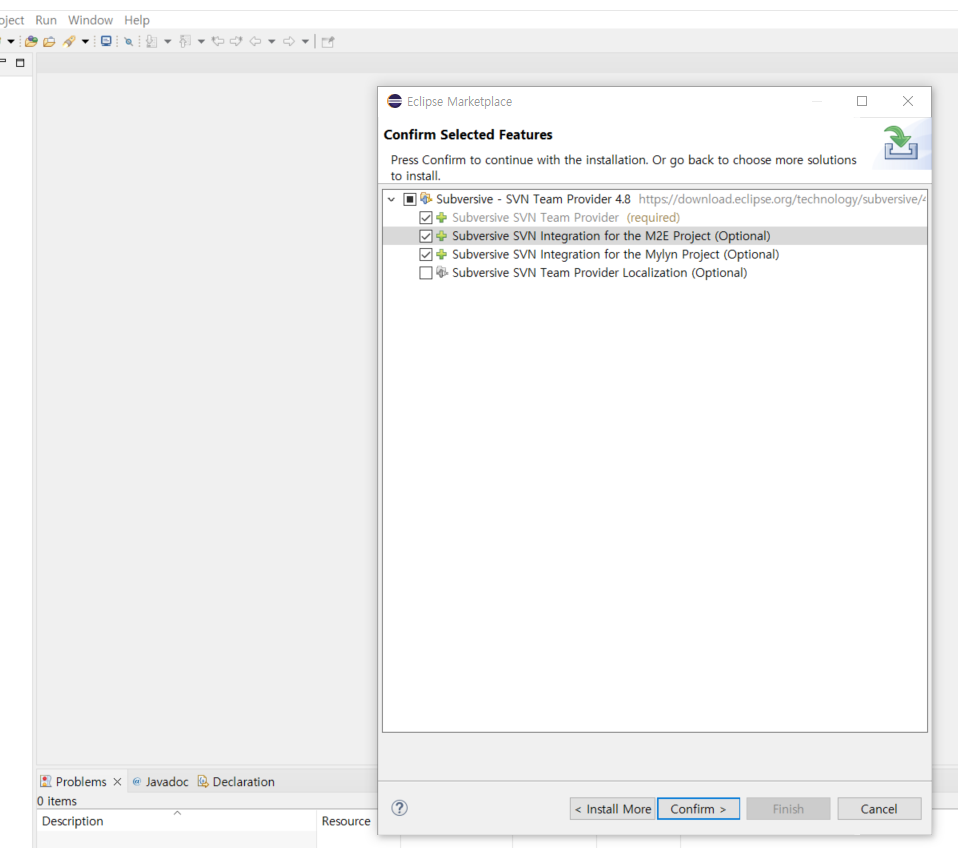Click the green plus icon beside M2E Project
The height and width of the screenshot is (848, 958).
point(441,236)
